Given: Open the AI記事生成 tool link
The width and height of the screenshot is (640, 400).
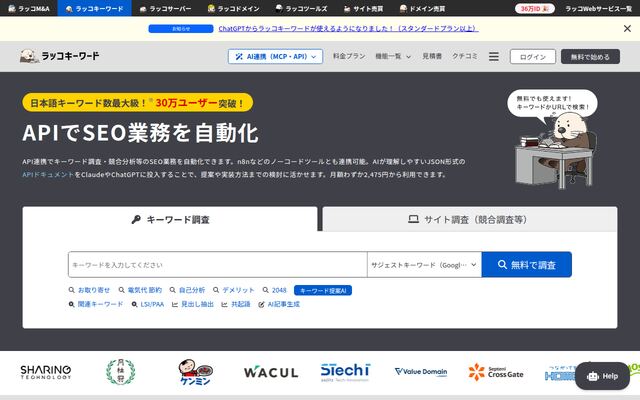Looking at the screenshot, I should tap(279, 304).
